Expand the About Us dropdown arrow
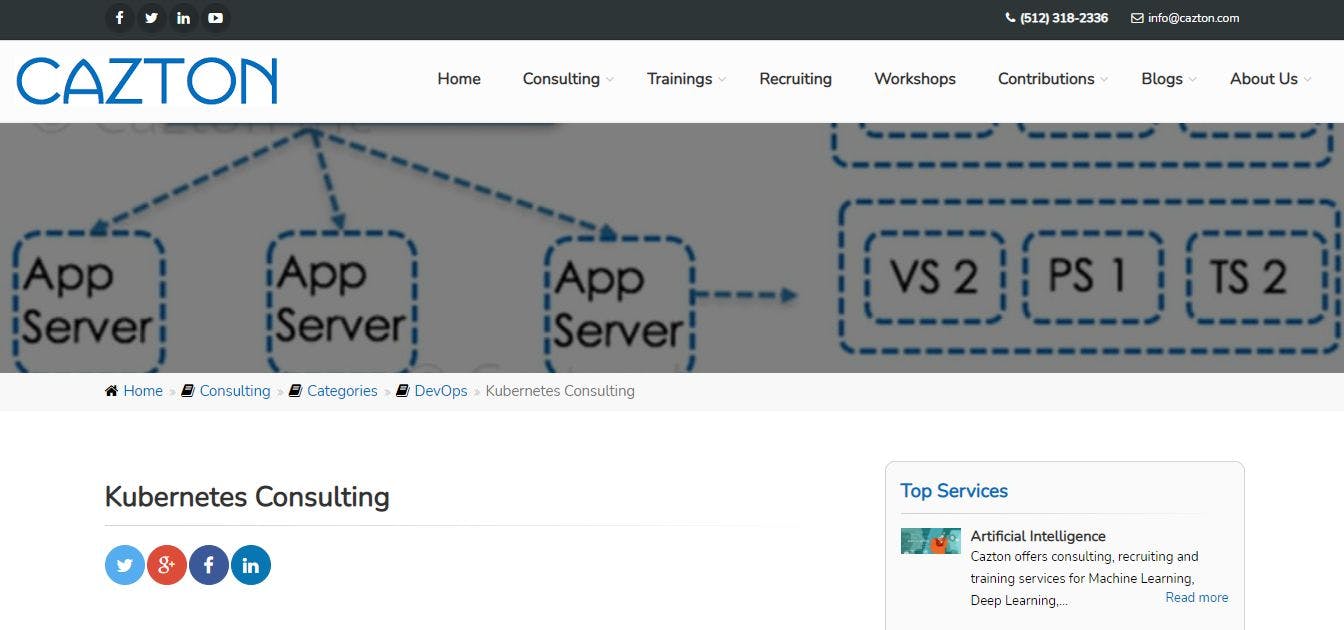1344x630 pixels. [x=1307, y=80]
